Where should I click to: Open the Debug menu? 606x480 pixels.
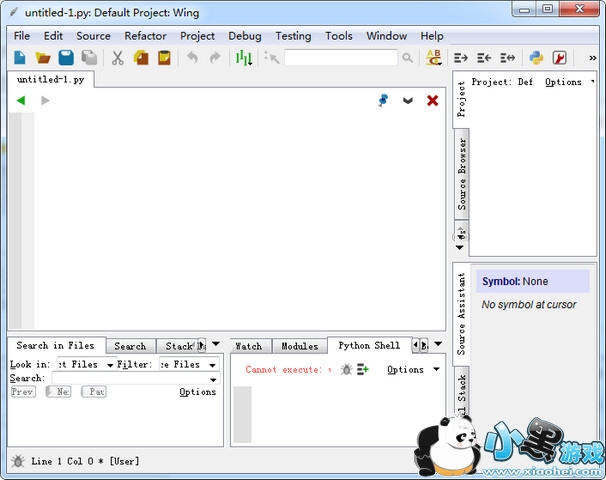click(x=245, y=36)
